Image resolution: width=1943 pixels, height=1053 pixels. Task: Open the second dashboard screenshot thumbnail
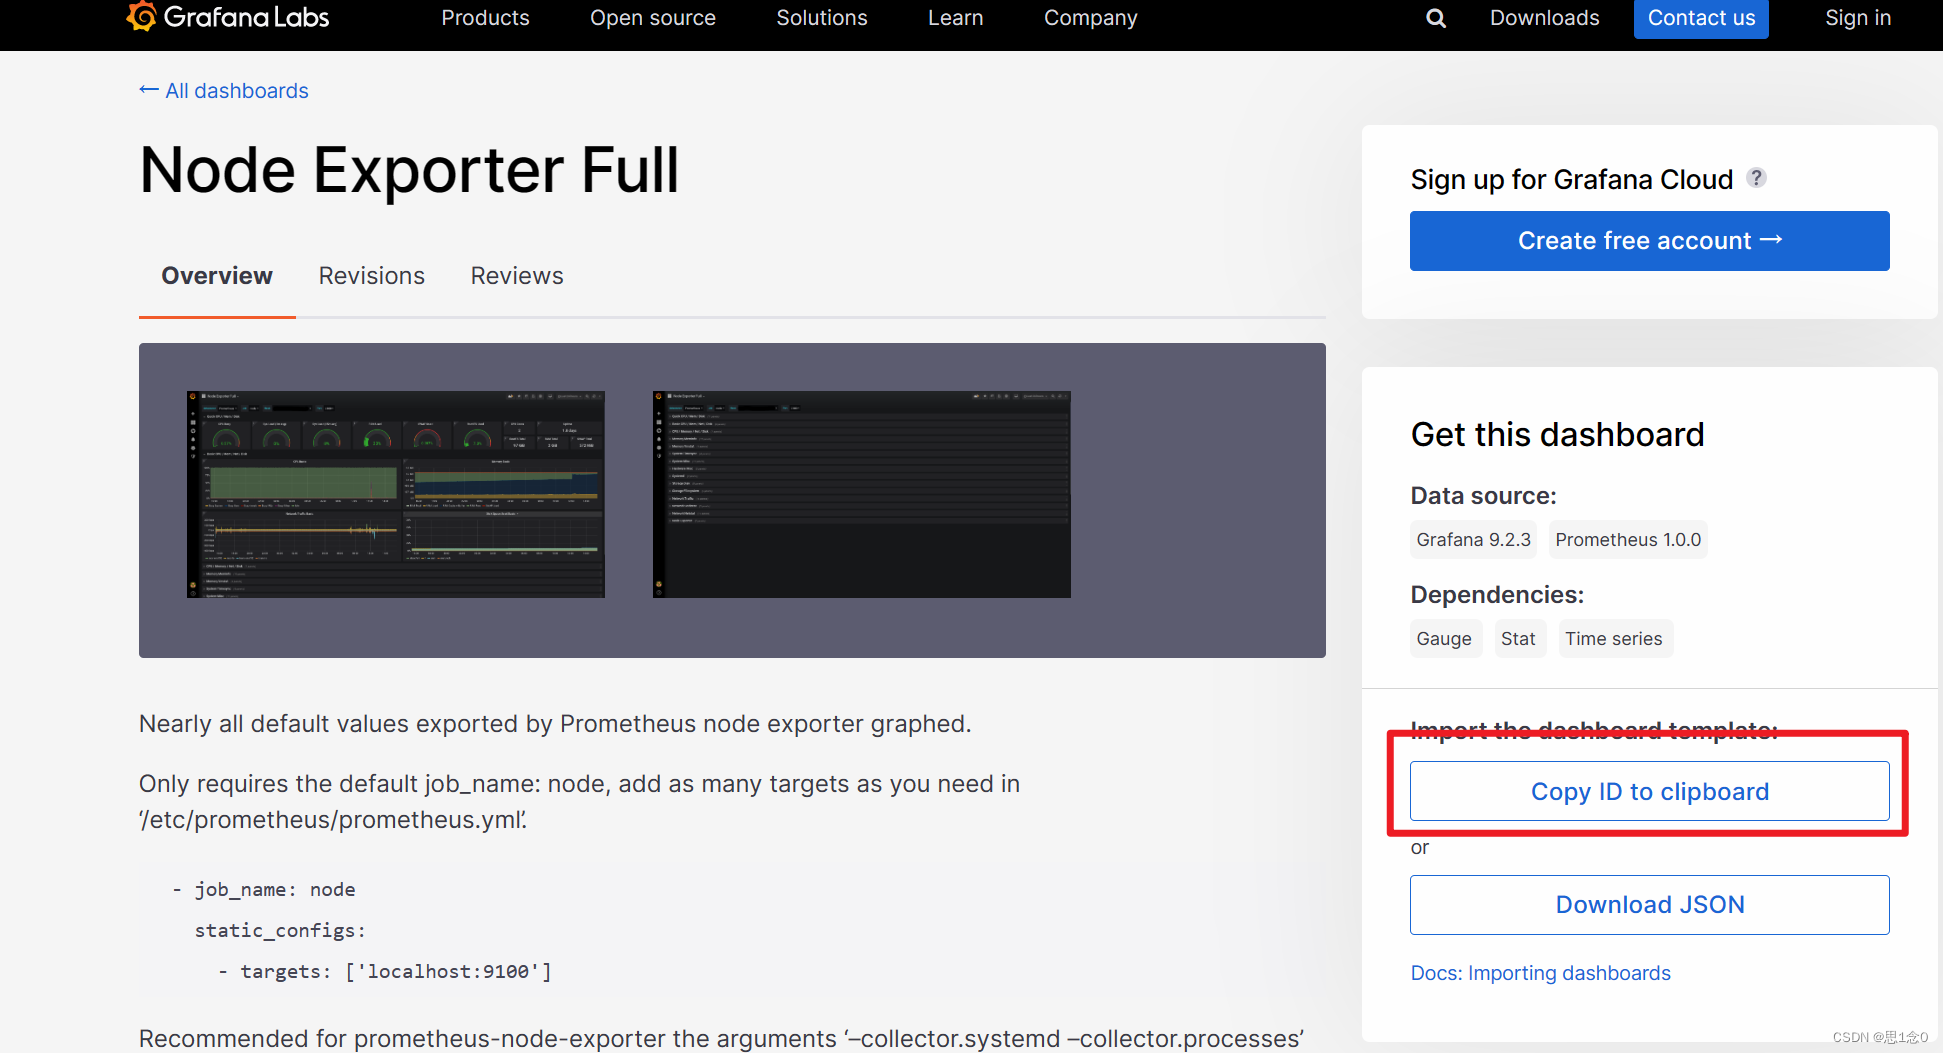[862, 494]
